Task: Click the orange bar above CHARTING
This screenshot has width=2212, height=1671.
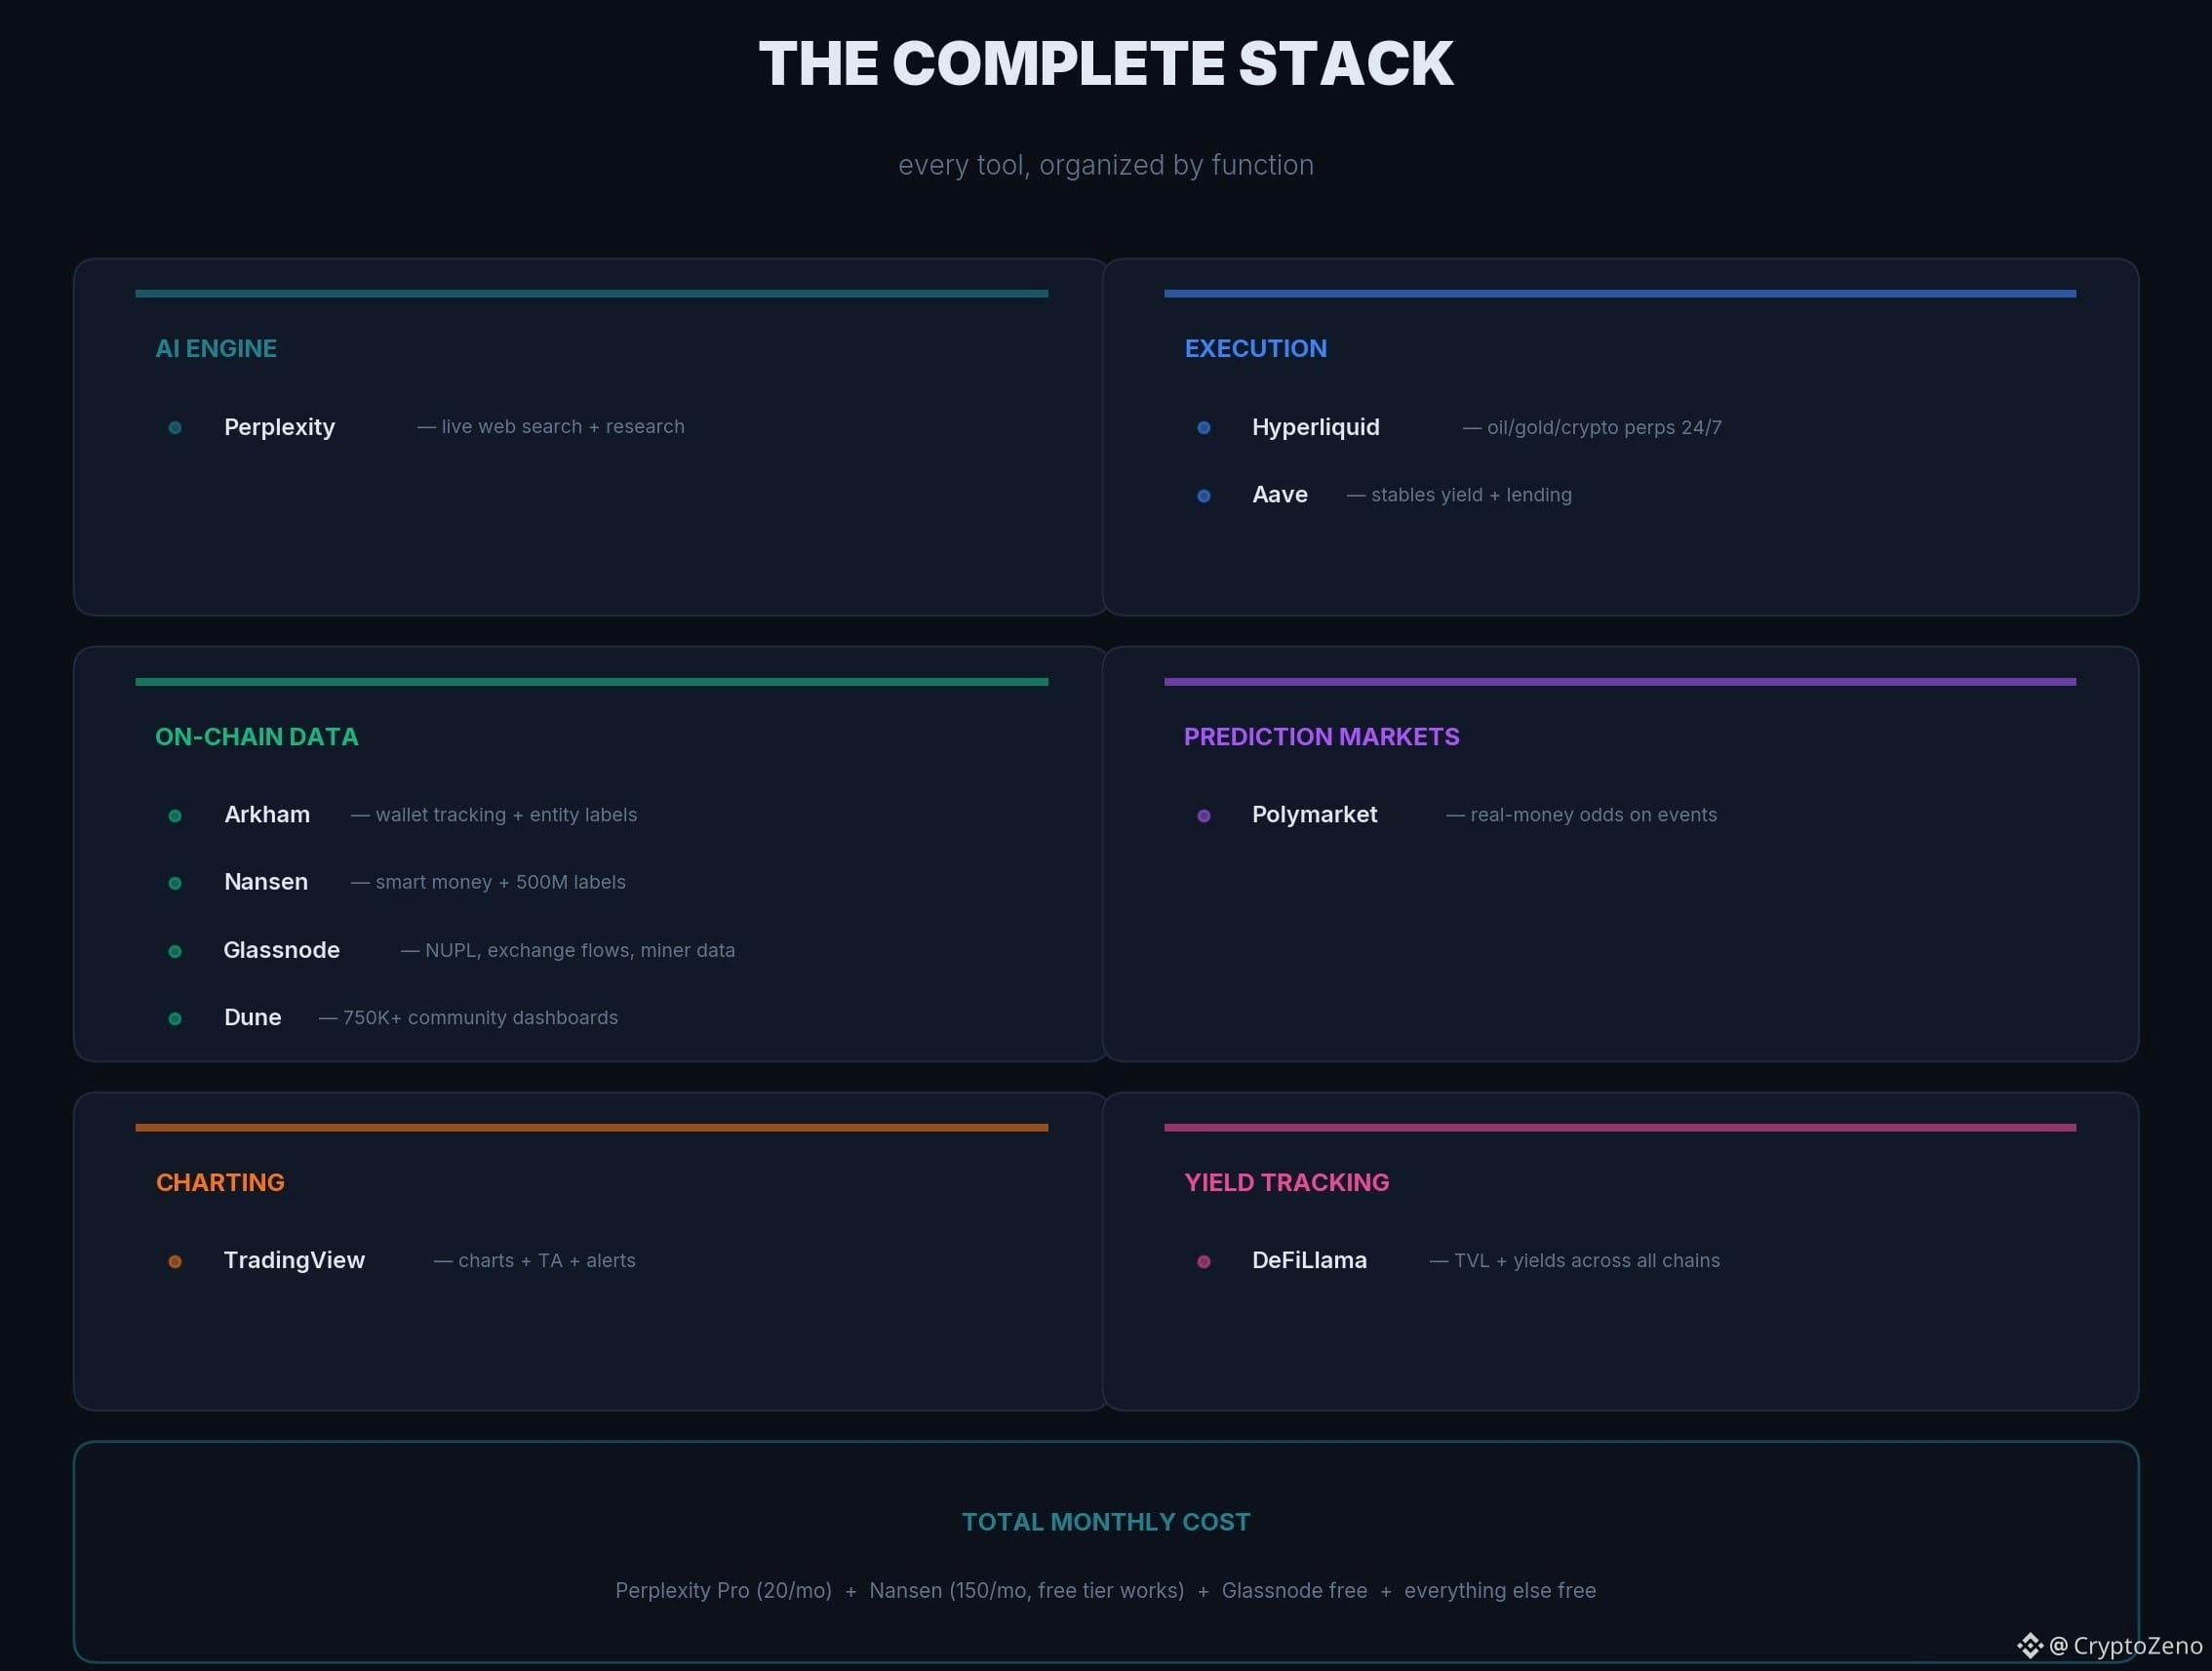Action: click(x=591, y=1128)
